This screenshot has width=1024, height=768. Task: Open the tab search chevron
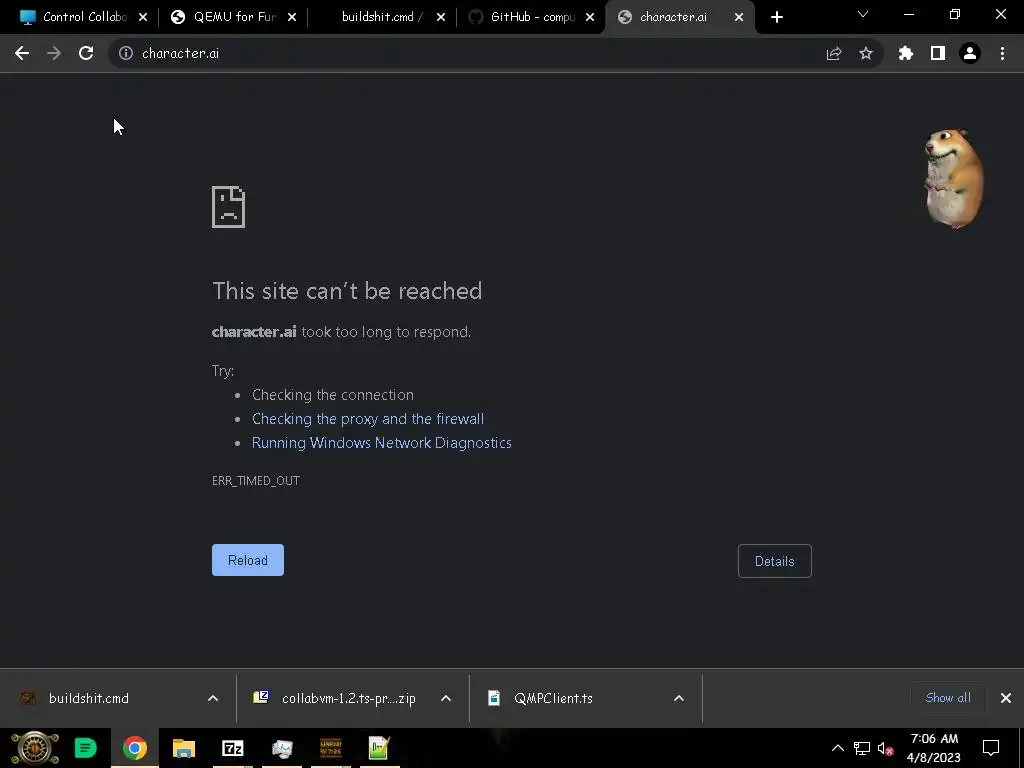click(x=863, y=14)
